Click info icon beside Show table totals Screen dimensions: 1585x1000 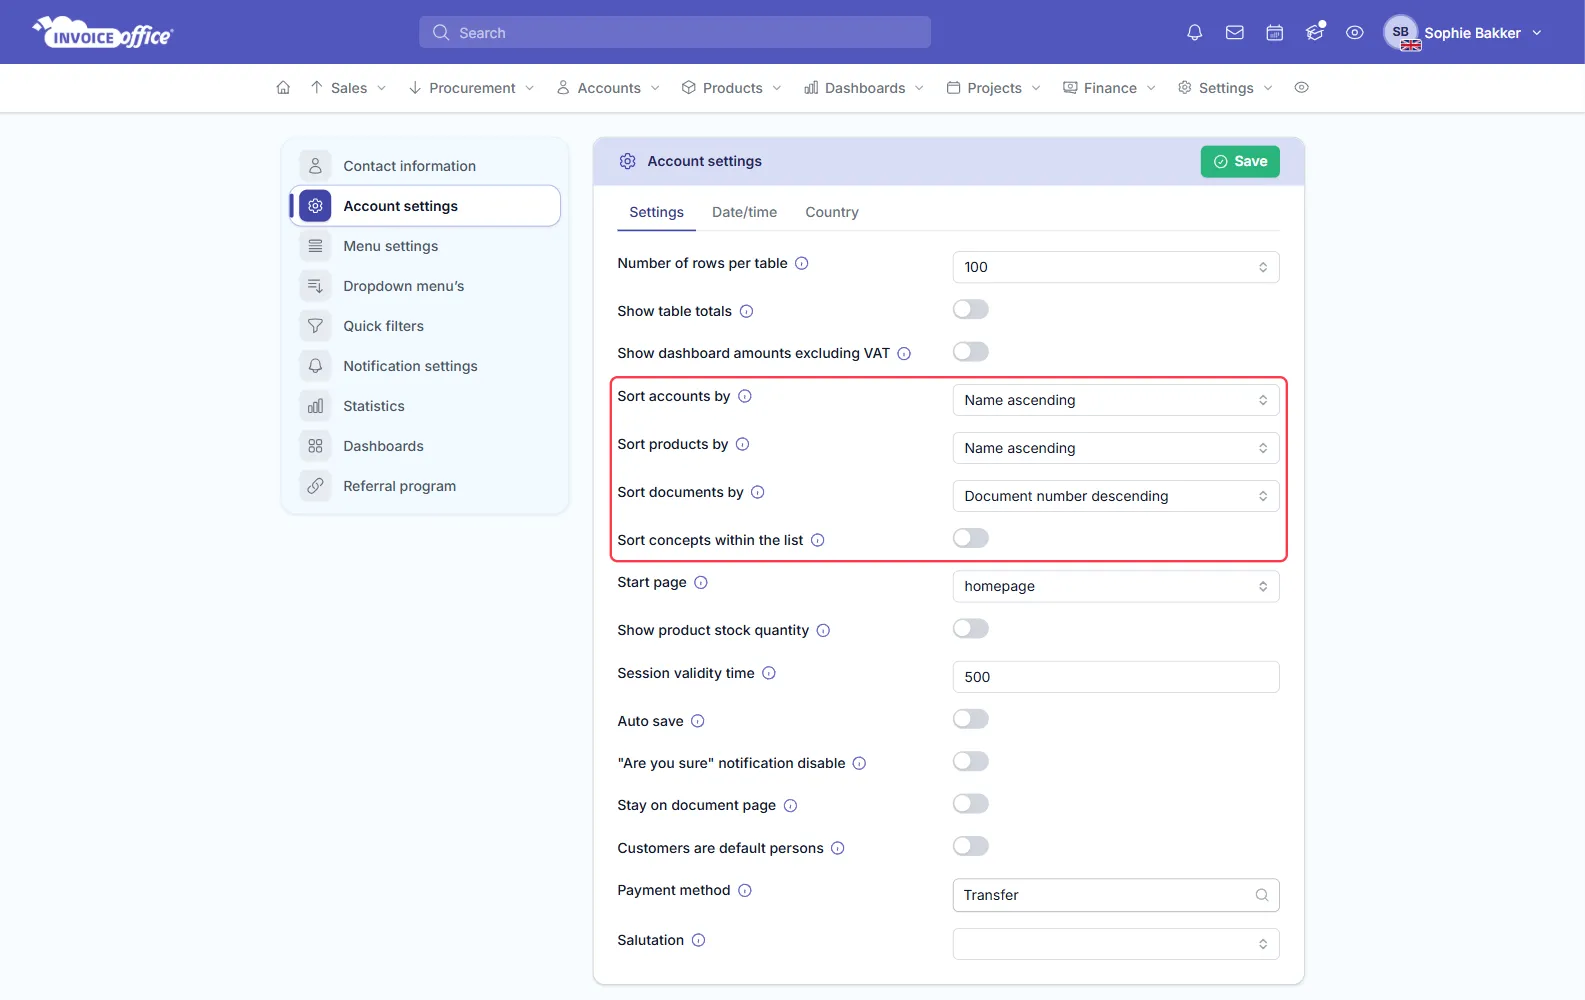click(x=746, y=312)
